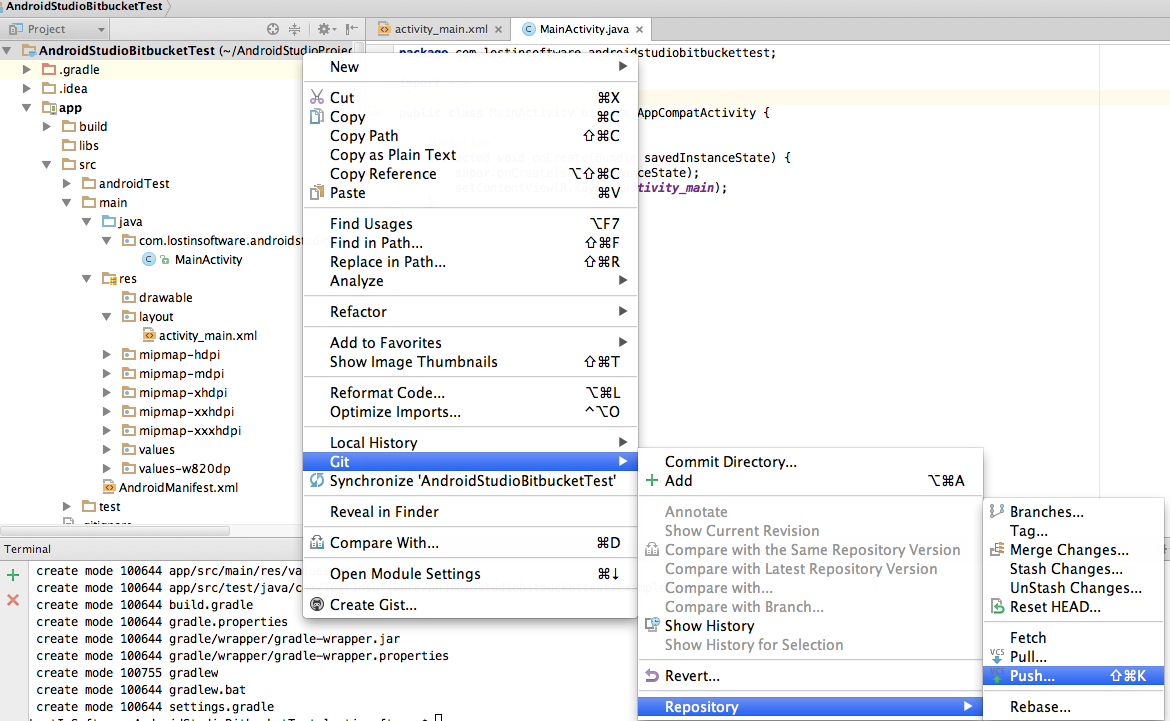
Task: Open MainActivity class in the project tree
Action: click(208, 260)
